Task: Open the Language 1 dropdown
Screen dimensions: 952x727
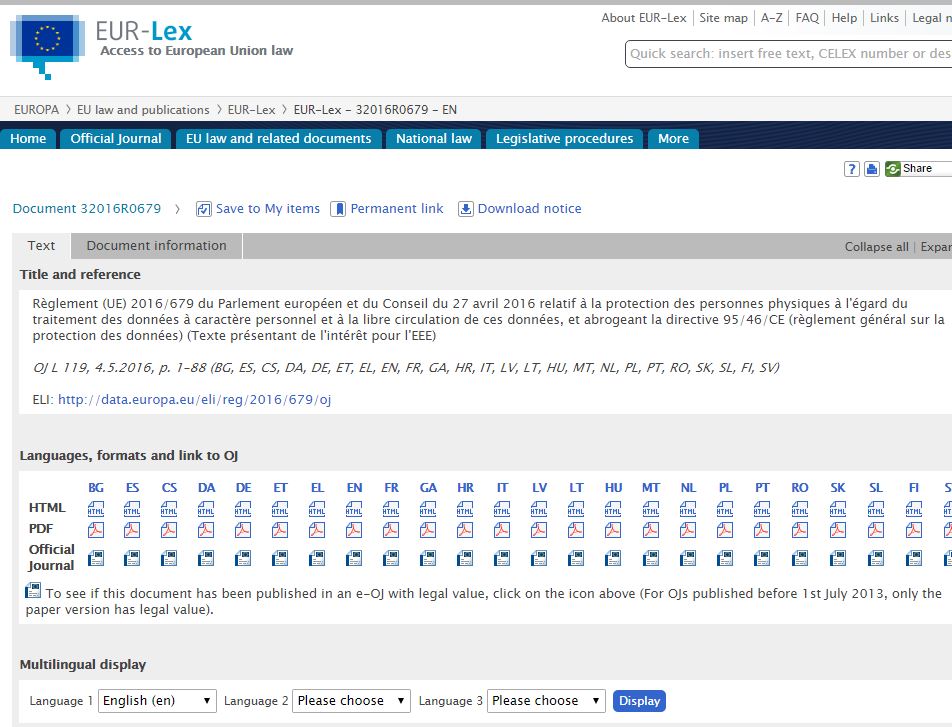Action: coord(157,701)
